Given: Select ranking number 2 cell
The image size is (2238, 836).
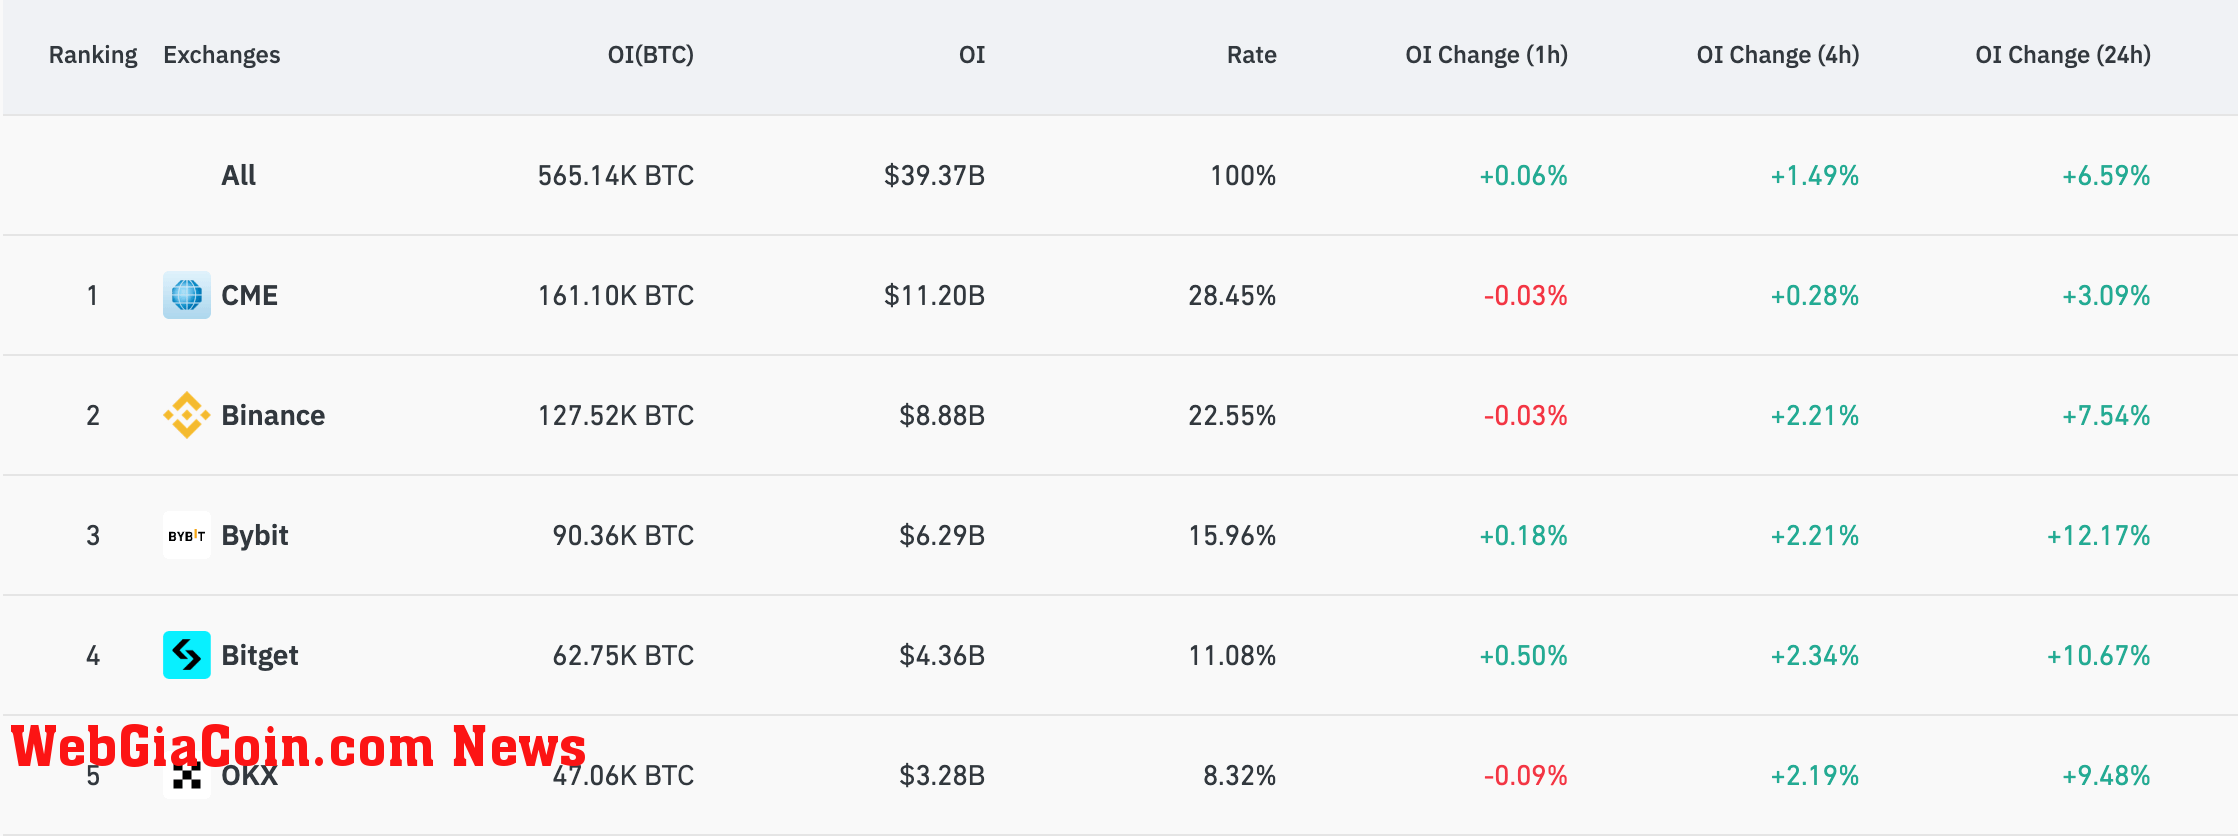Looking at the screenshot, I should pos(93,415).
